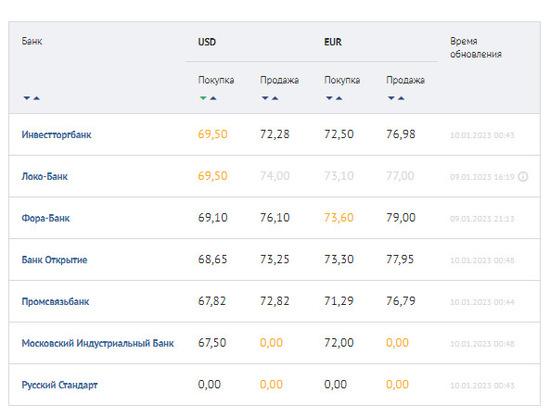Select Инвестторгбанк EUR buy rate 72,50

point(339,134)
